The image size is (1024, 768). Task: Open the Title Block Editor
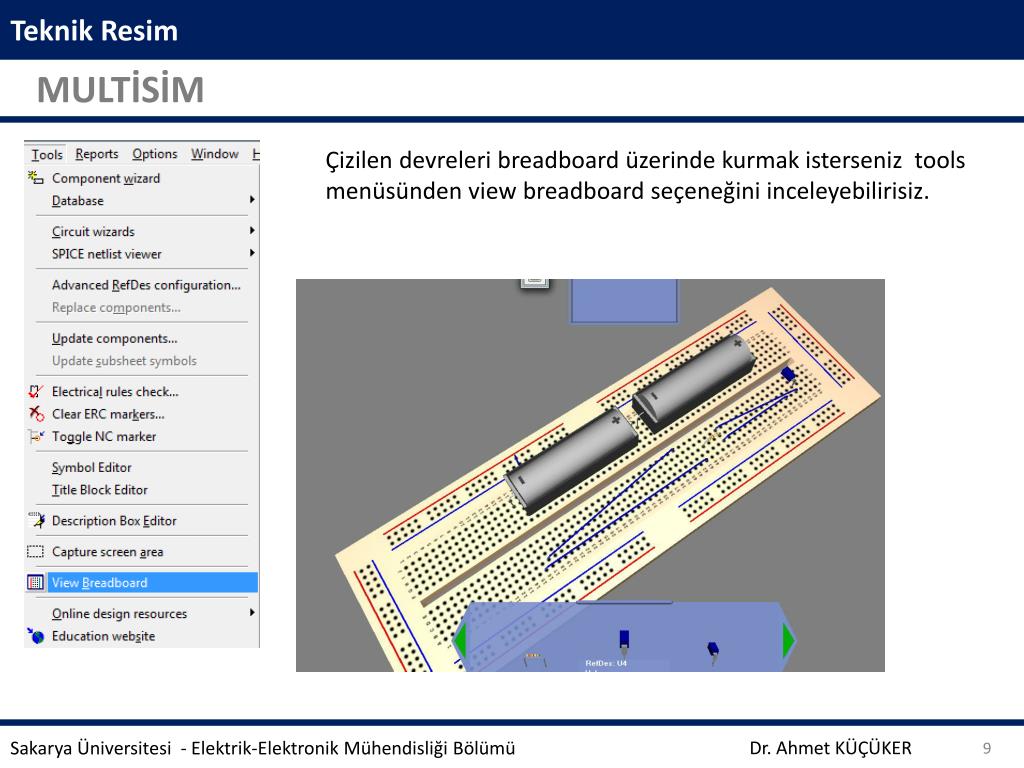tap(99, 490)
